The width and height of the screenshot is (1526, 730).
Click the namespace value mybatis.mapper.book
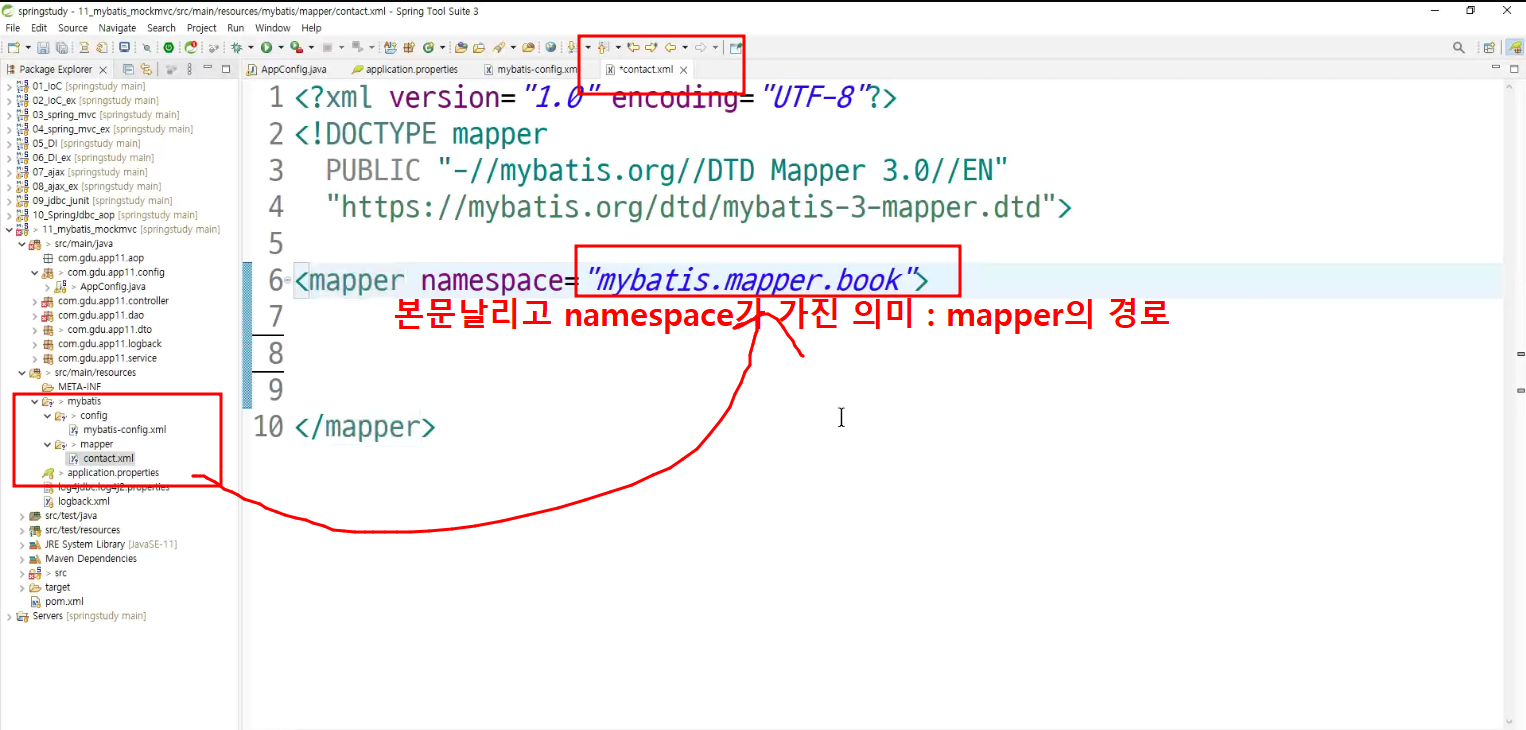[751, 281]
